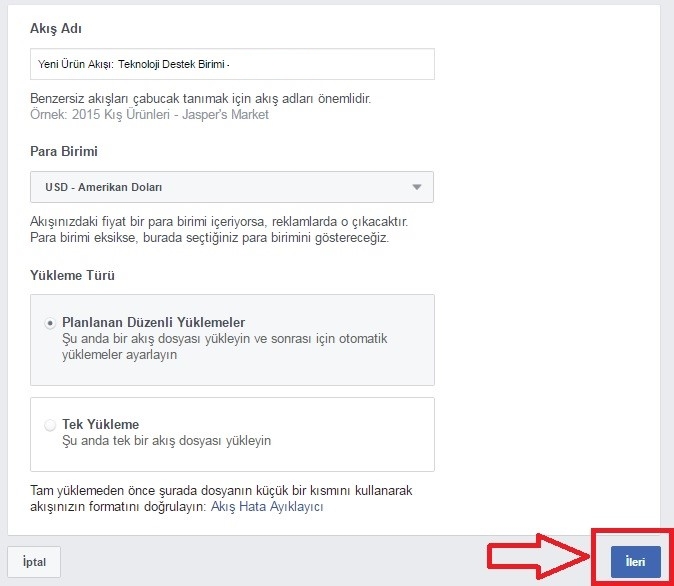Open the Akış Hata Ayıklayıcı link
The width and height of the screenshot is (674, 586).
[267, 506]
